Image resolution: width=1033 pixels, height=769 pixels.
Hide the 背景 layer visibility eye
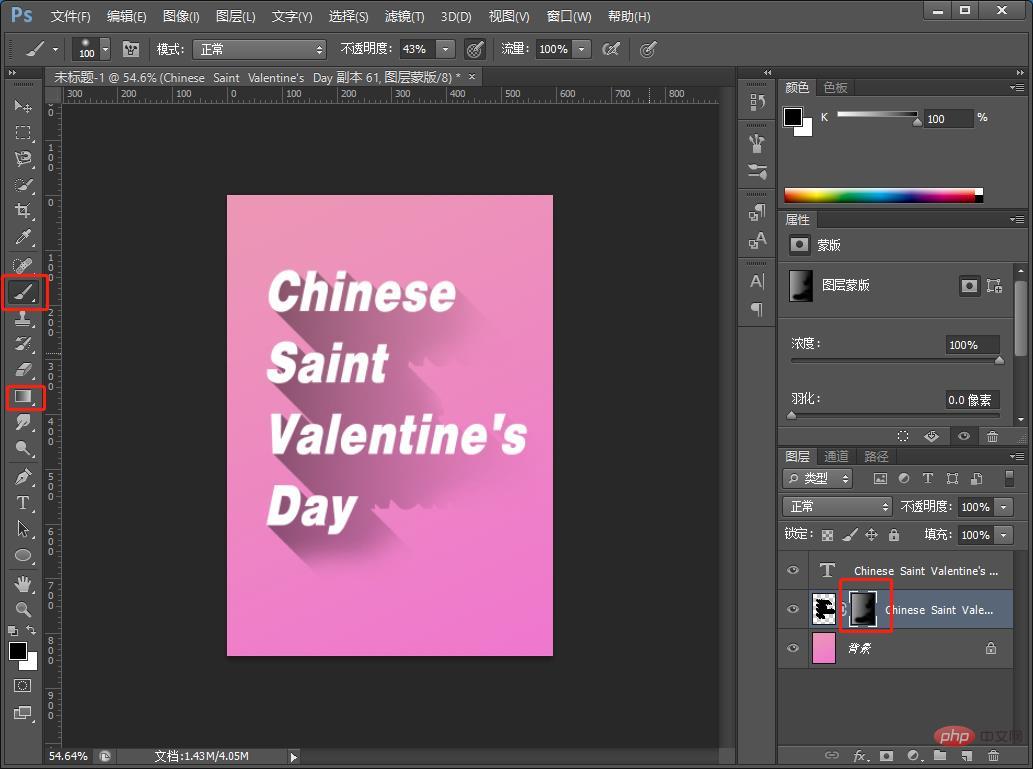793,648
